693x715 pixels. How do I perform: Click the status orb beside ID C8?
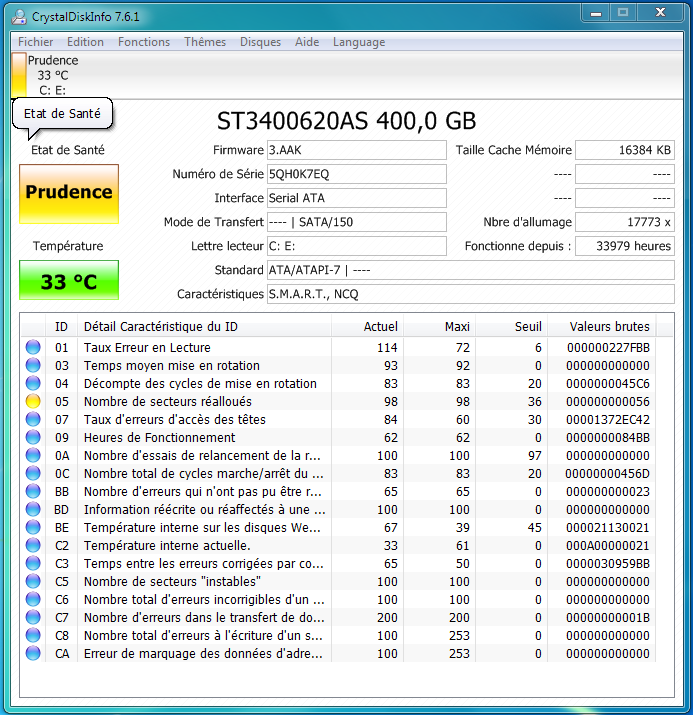pos(33,636)
